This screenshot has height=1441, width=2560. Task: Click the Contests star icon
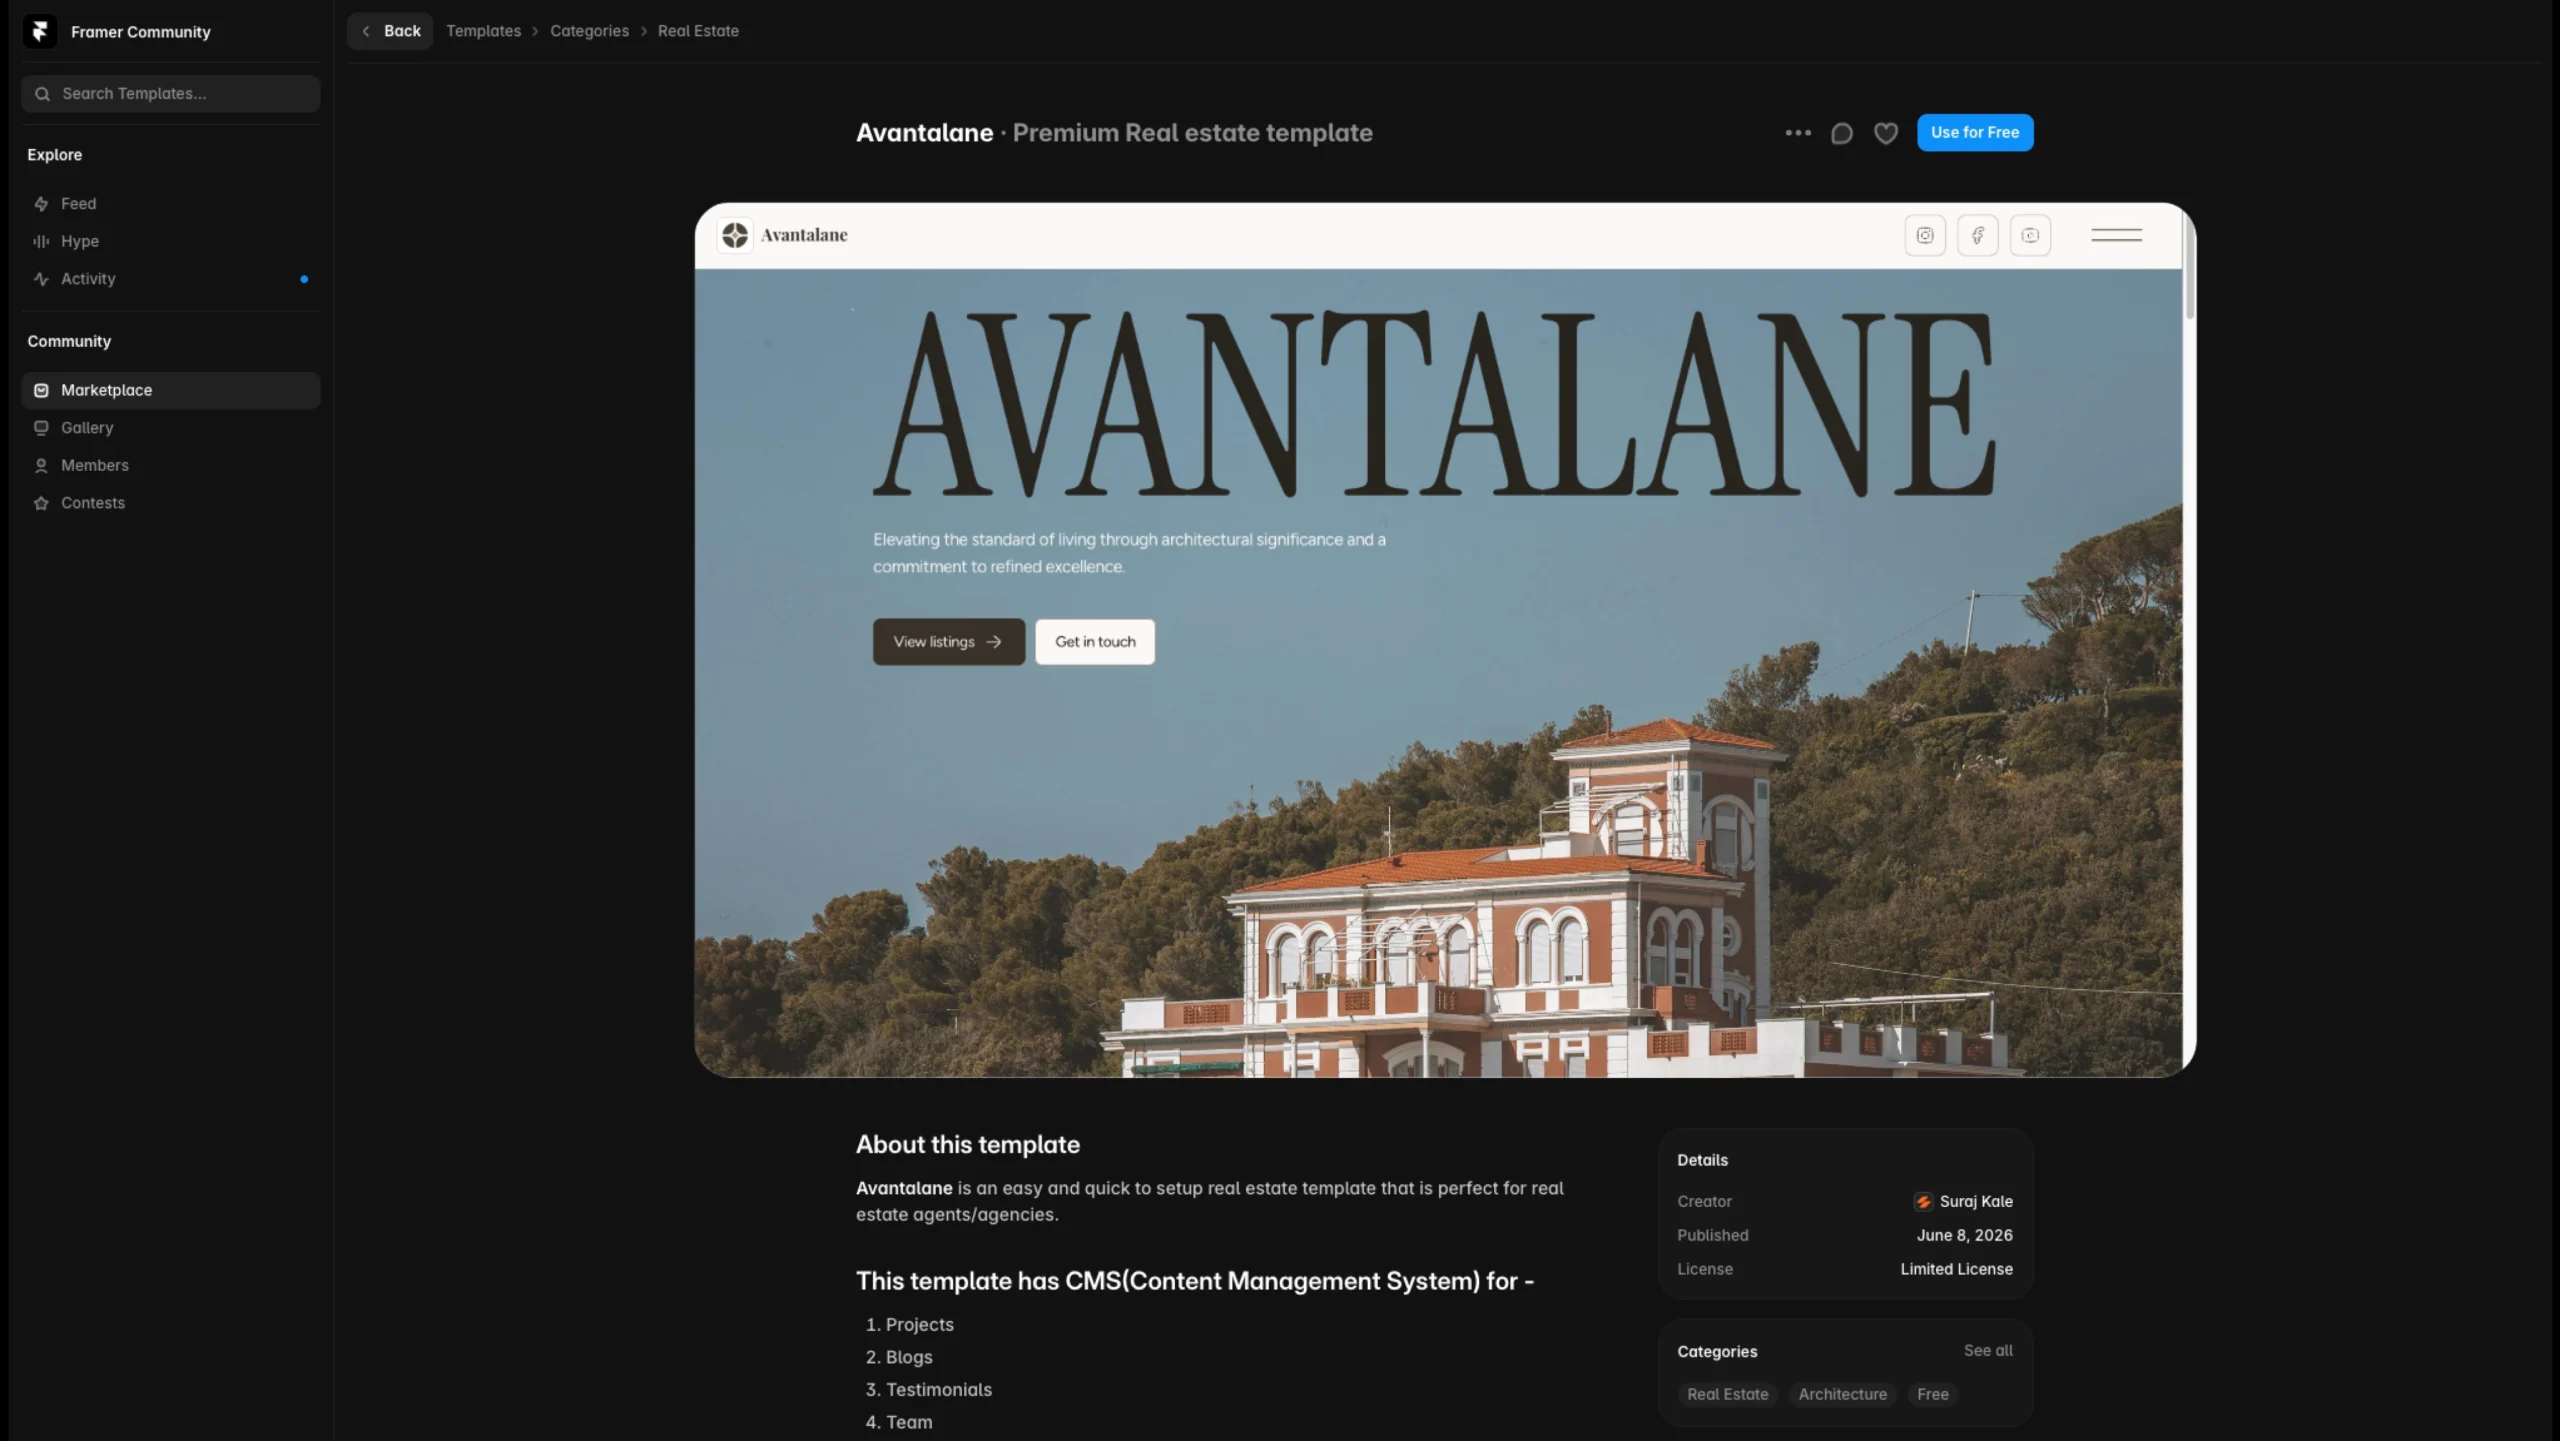(41, 503)
